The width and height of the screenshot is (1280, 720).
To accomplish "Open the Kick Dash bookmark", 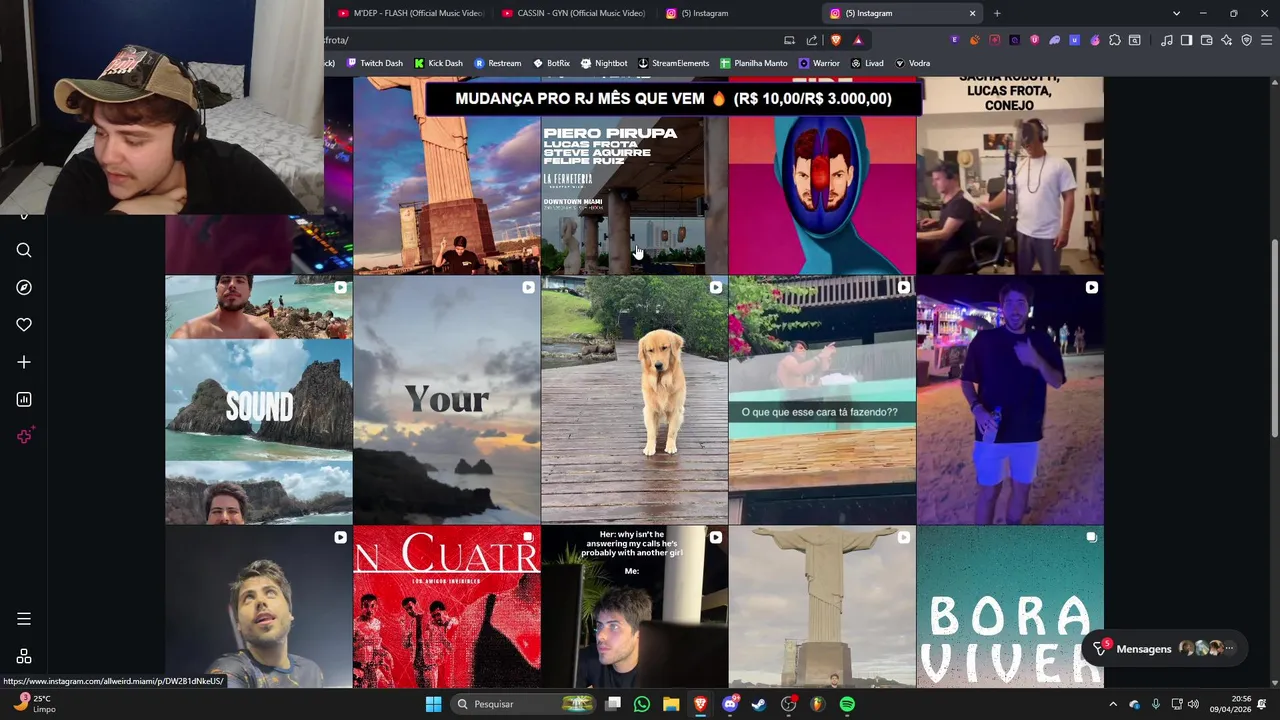I will 438,63.
